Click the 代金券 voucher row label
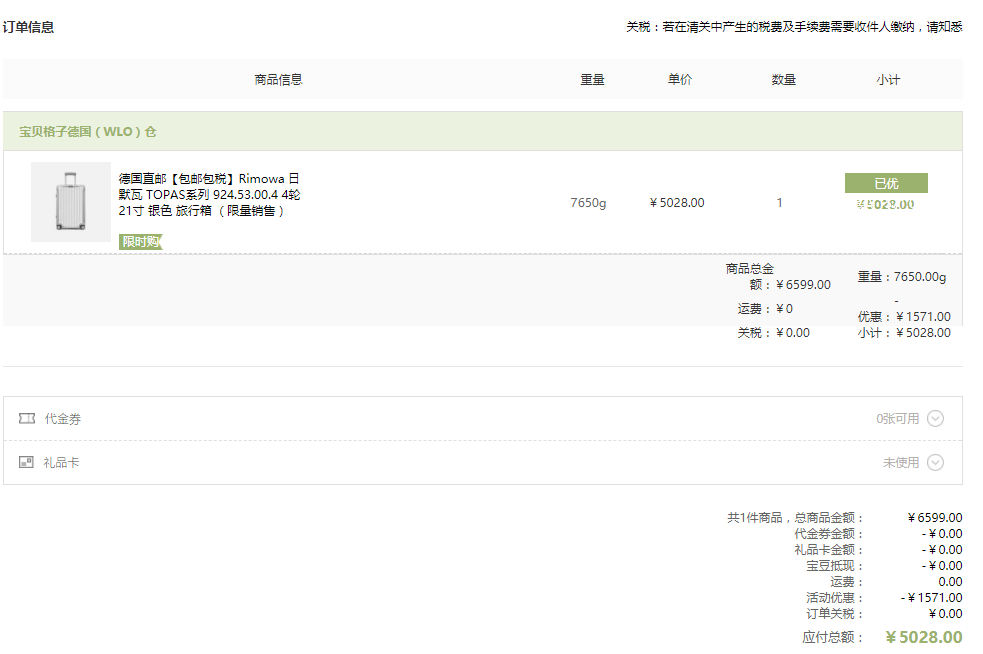Viewport: 983px width, 654px height. [x=63, y=419]
